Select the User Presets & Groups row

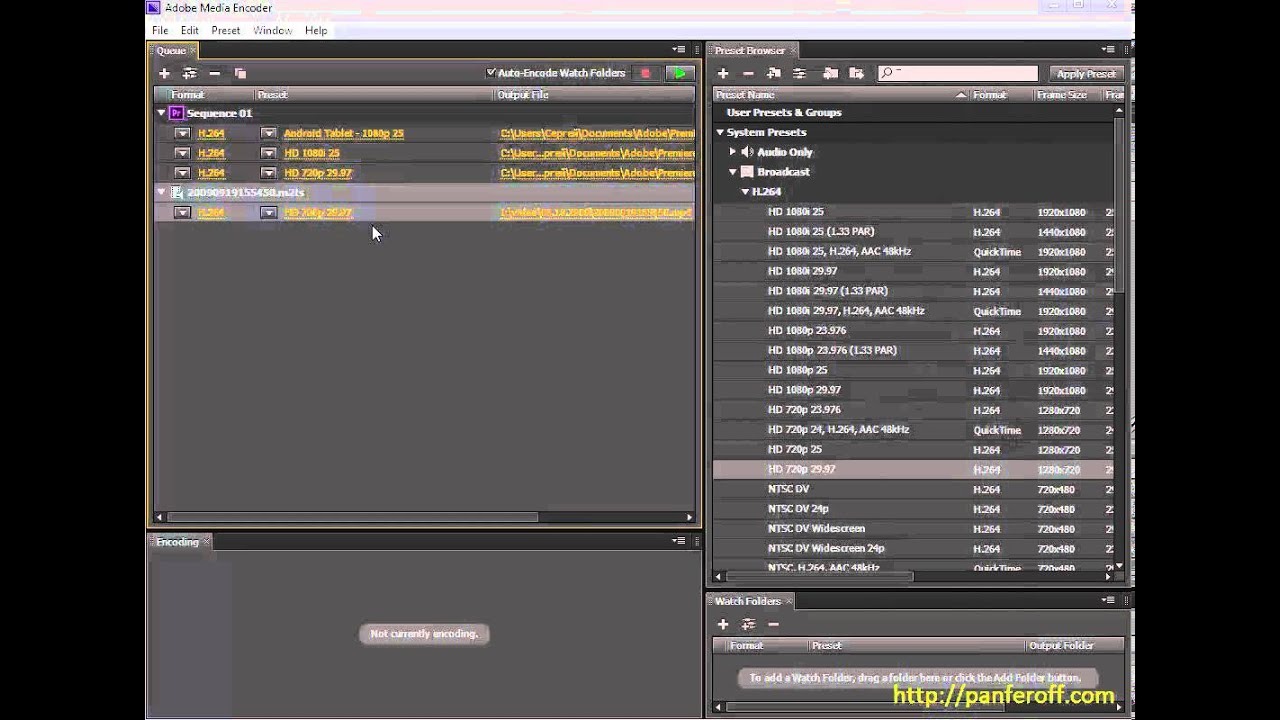[913, 113]
